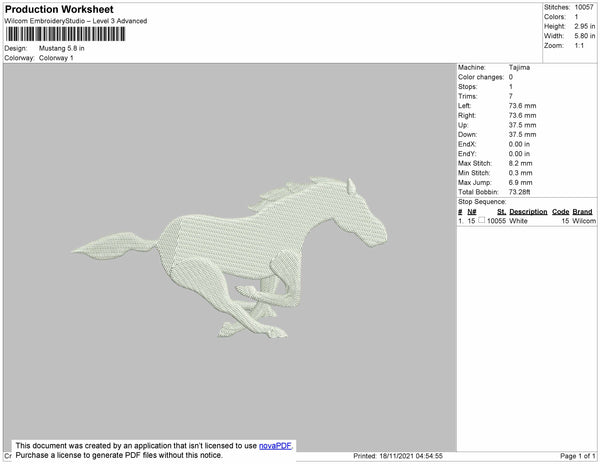600x464 pixels.
Task: Open the novaPDF link
Action: pos(275,446)
